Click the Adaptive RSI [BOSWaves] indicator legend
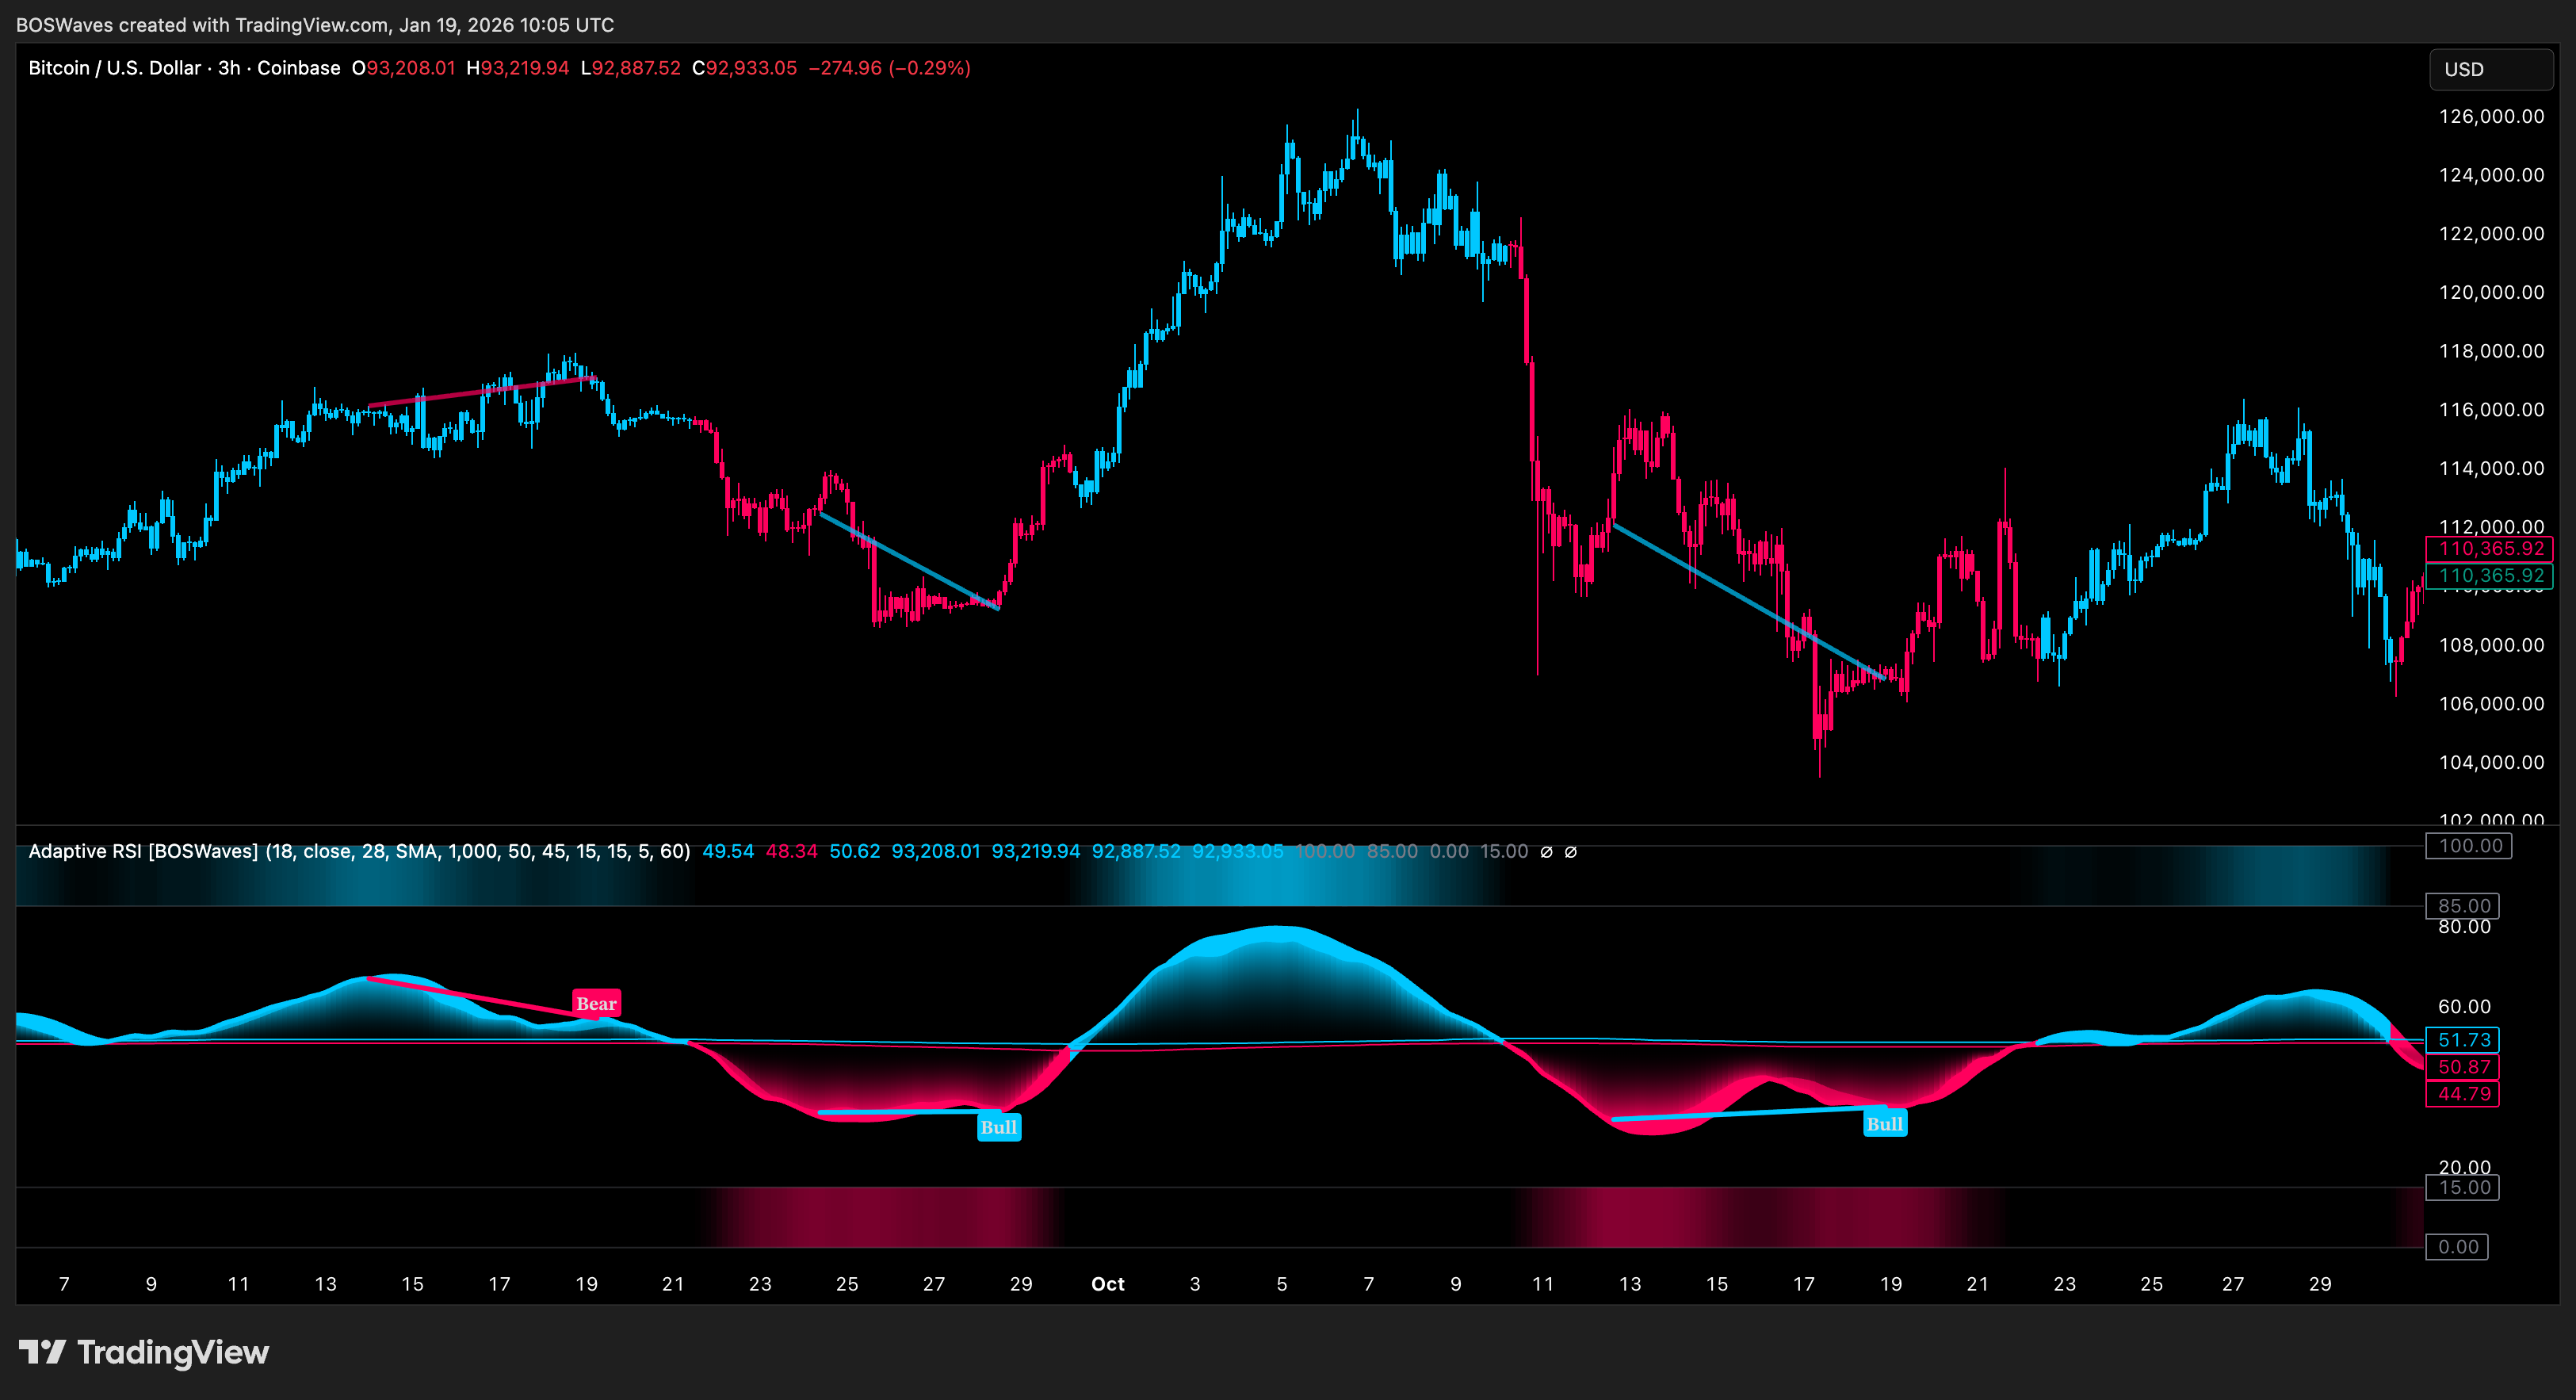The width and height of the screenshot is (2576, 1400). pyautogui.click(x=359, y=851)
